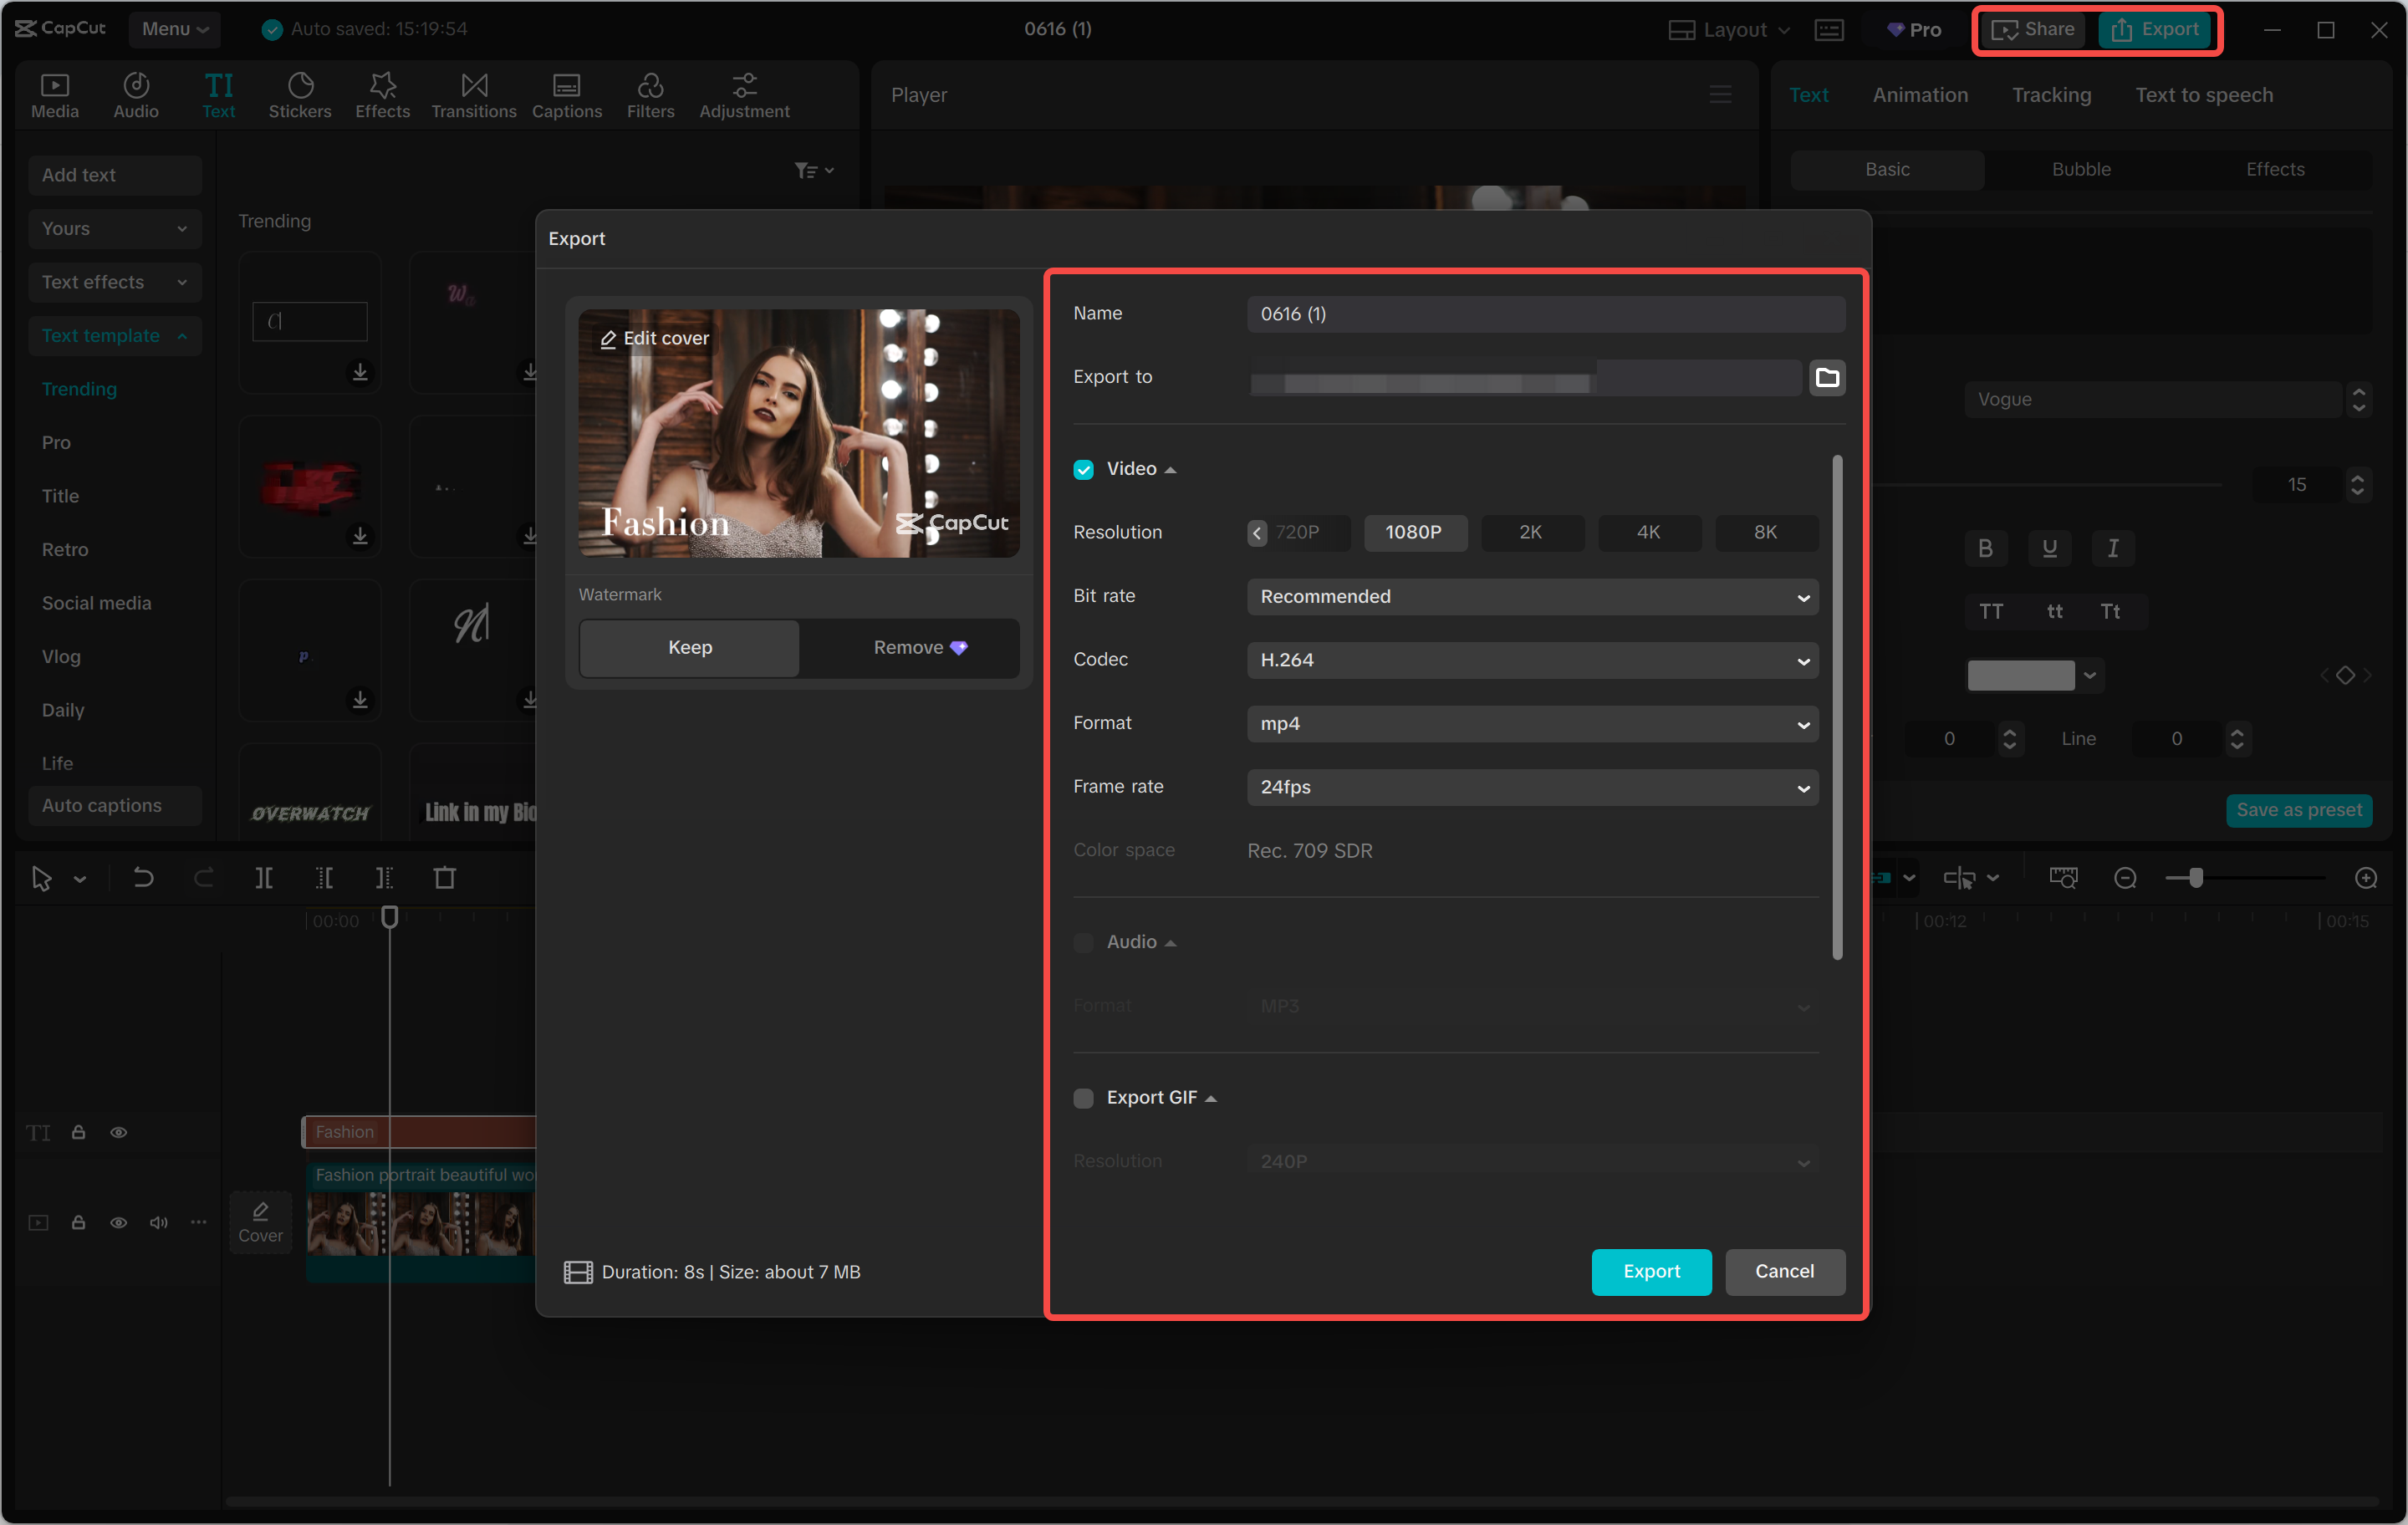Click the video Name input field

[x=1546, y=313]
